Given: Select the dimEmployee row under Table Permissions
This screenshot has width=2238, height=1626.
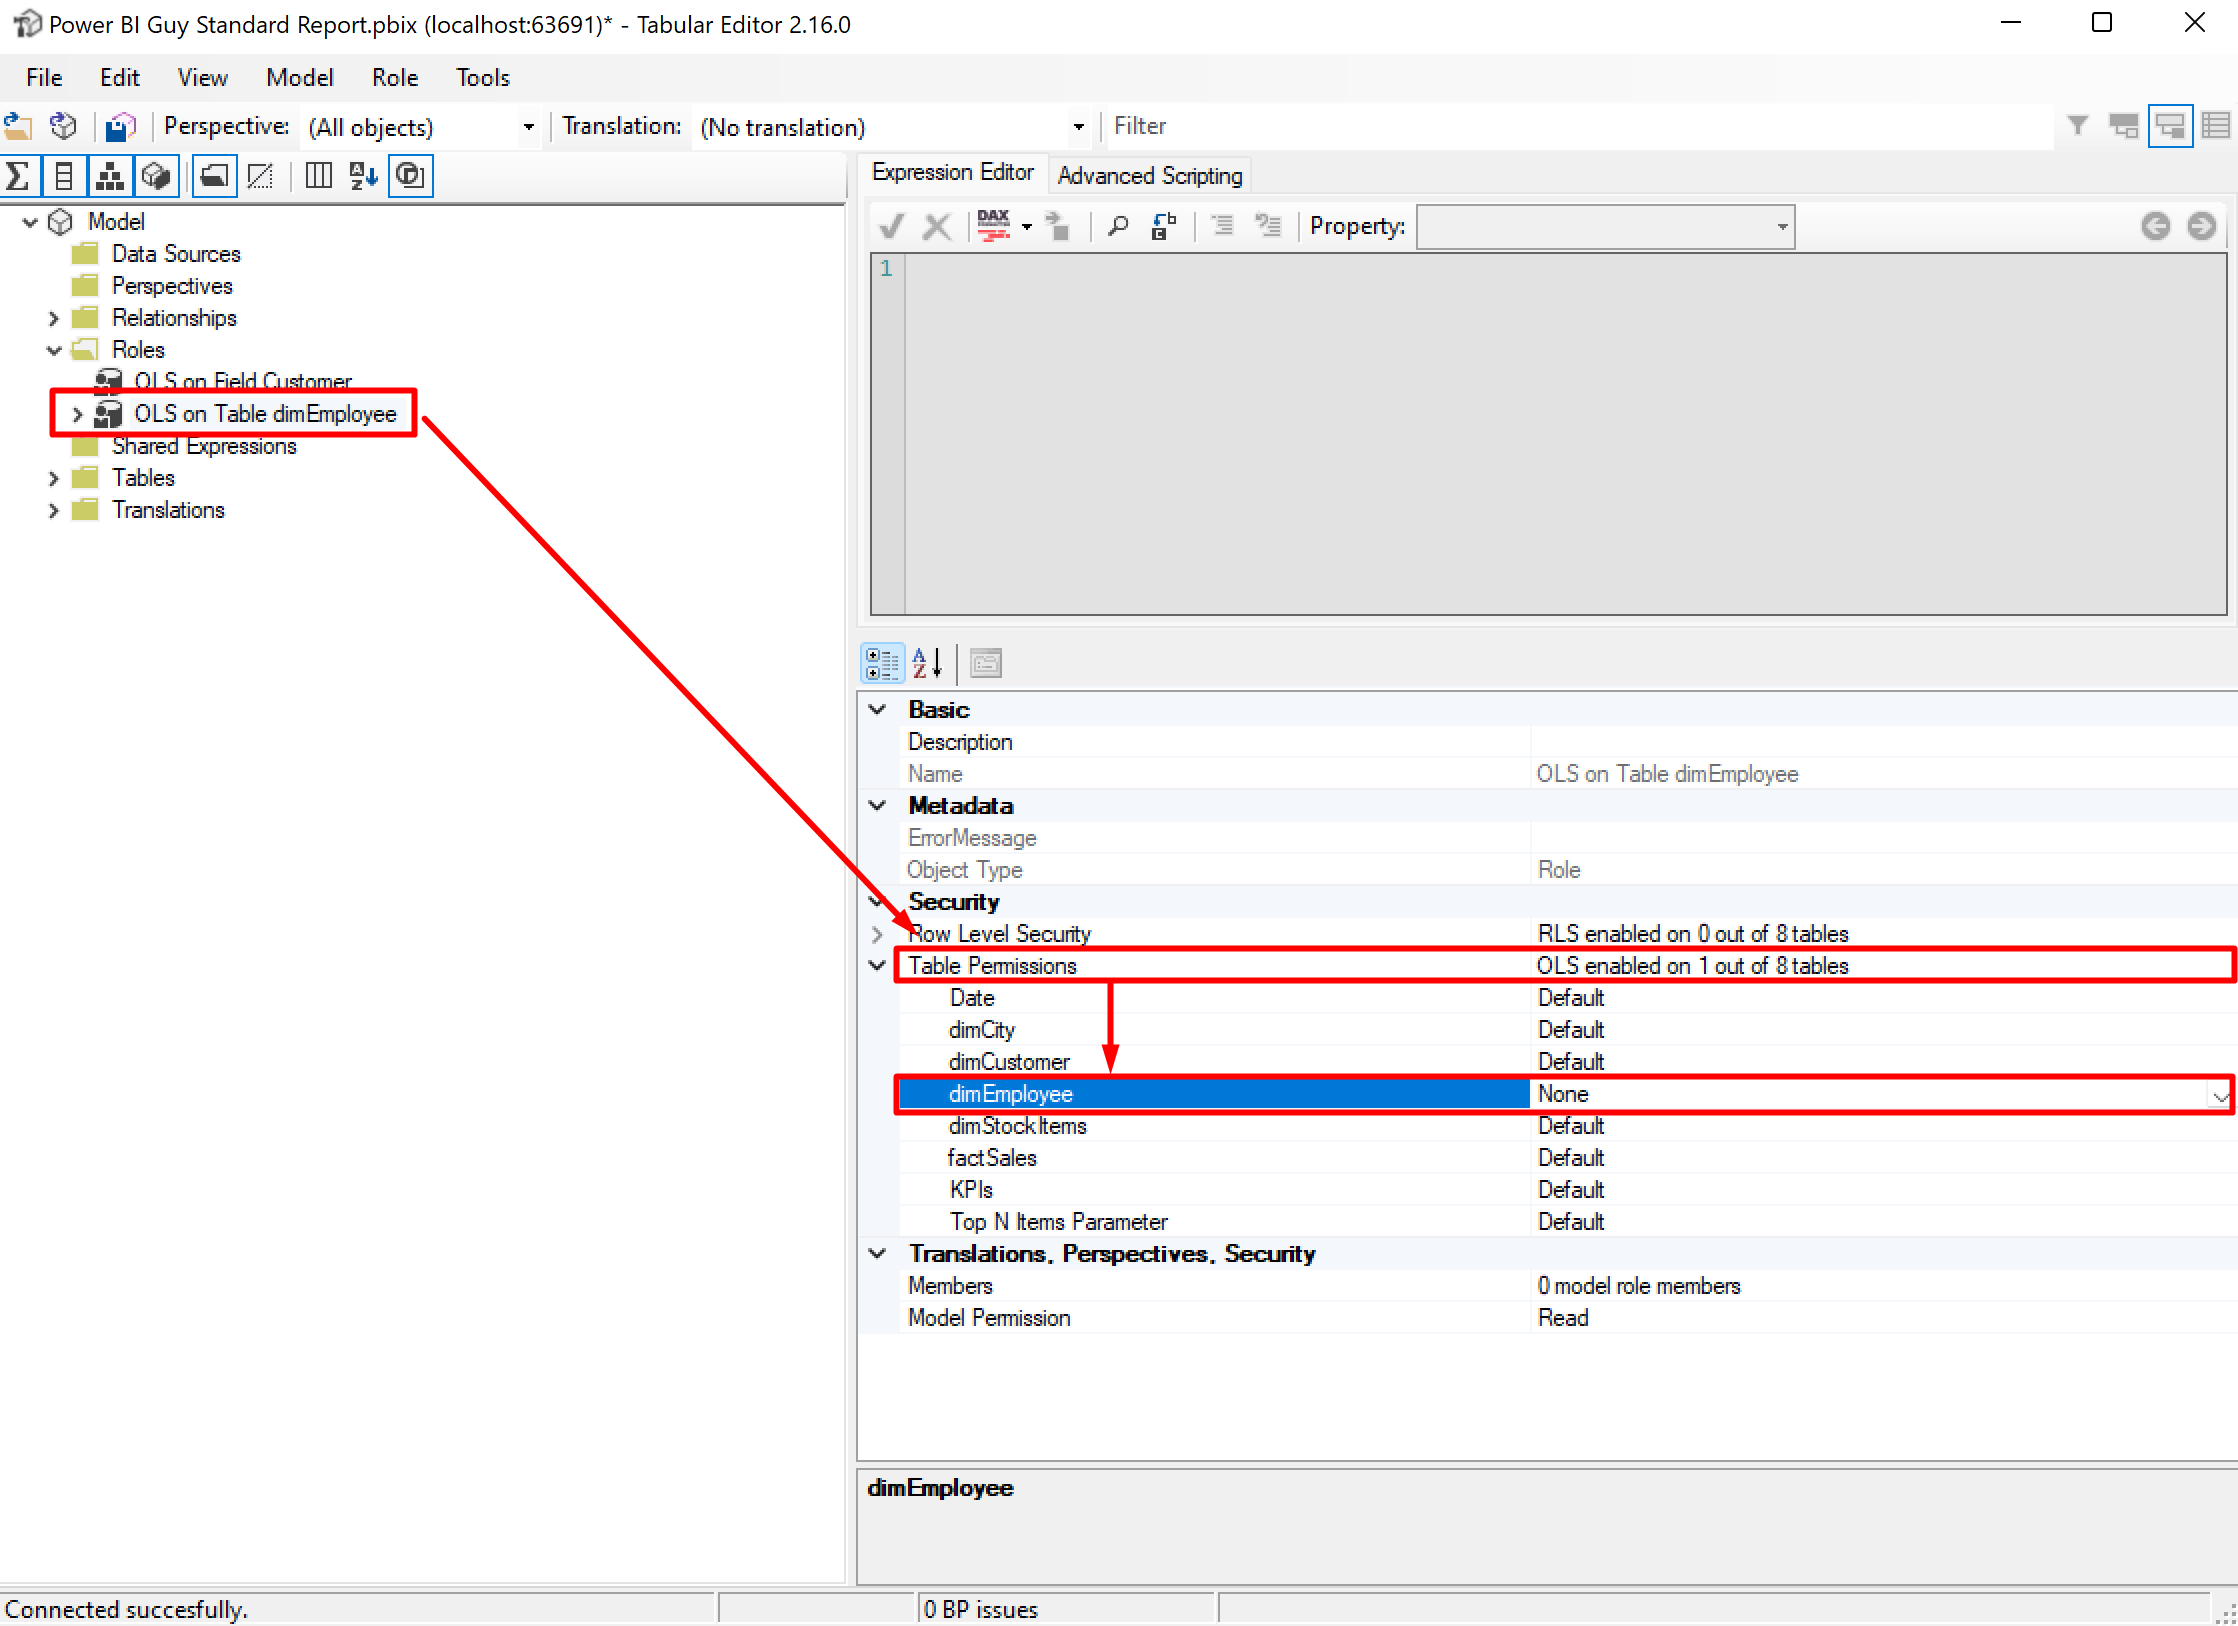Looking at the screenshot, I should 1010,1093.
